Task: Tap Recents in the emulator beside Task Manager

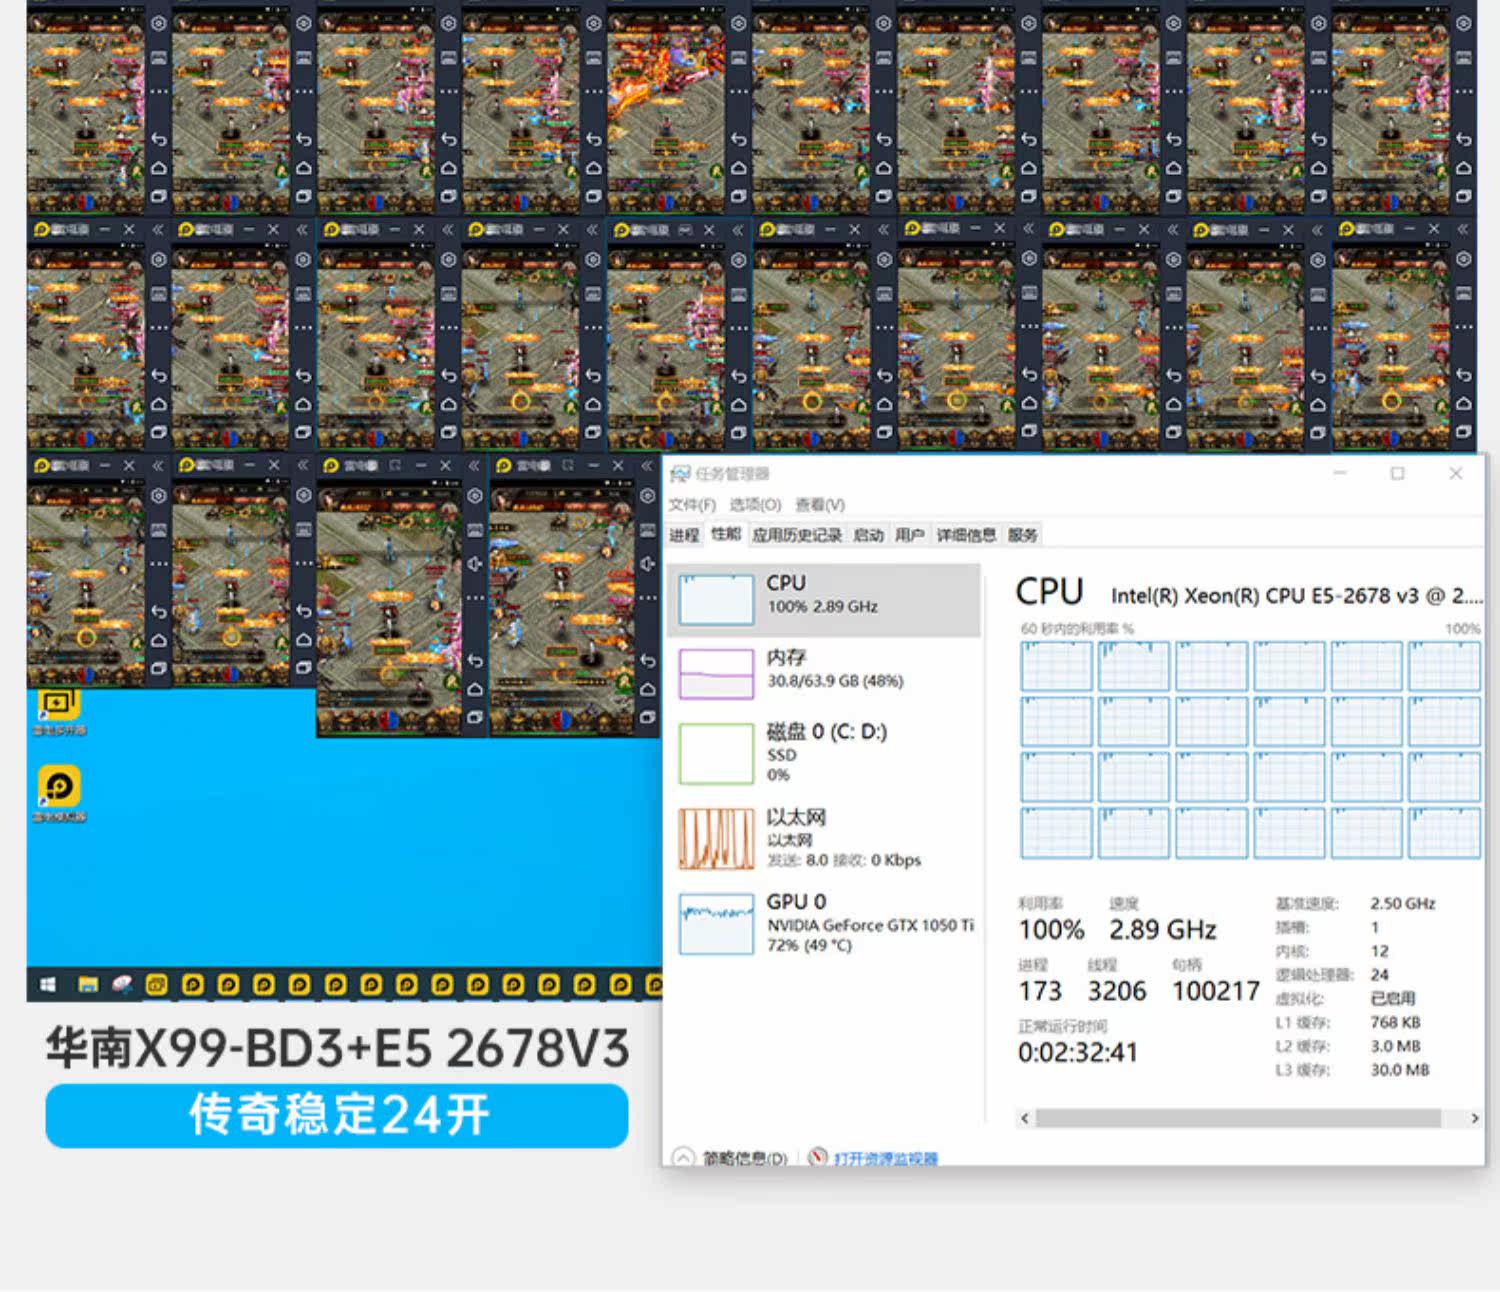Action: pos(647,717)
